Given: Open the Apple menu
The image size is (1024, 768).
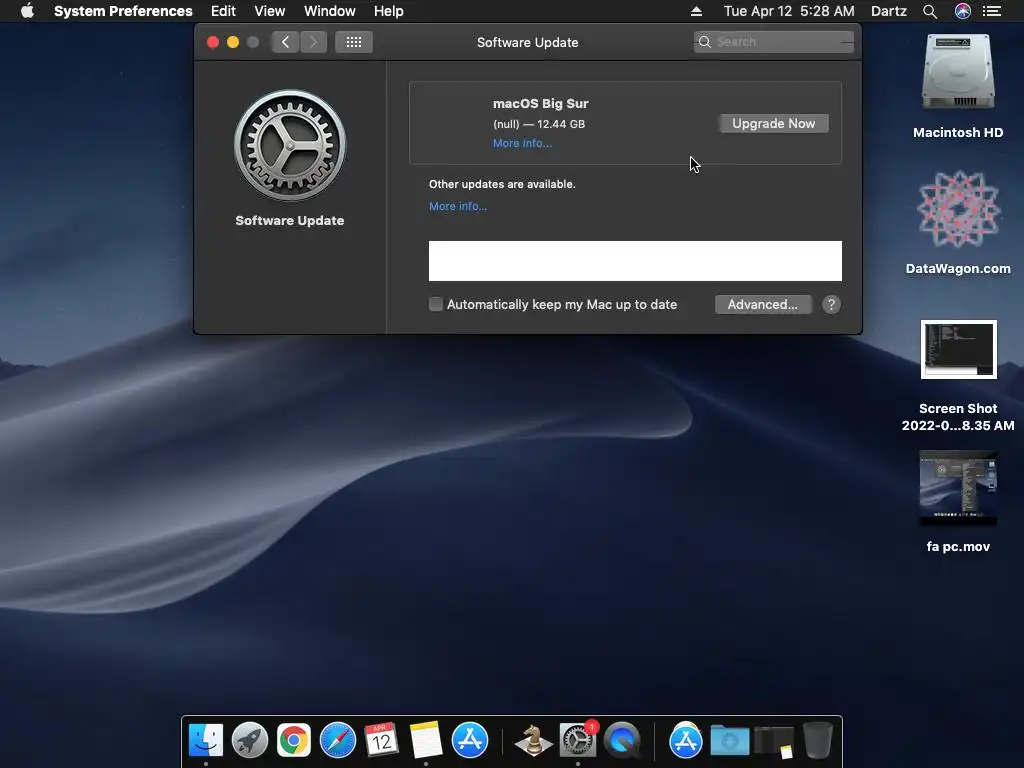Looking at the screenshot, I should coord(27,11).
